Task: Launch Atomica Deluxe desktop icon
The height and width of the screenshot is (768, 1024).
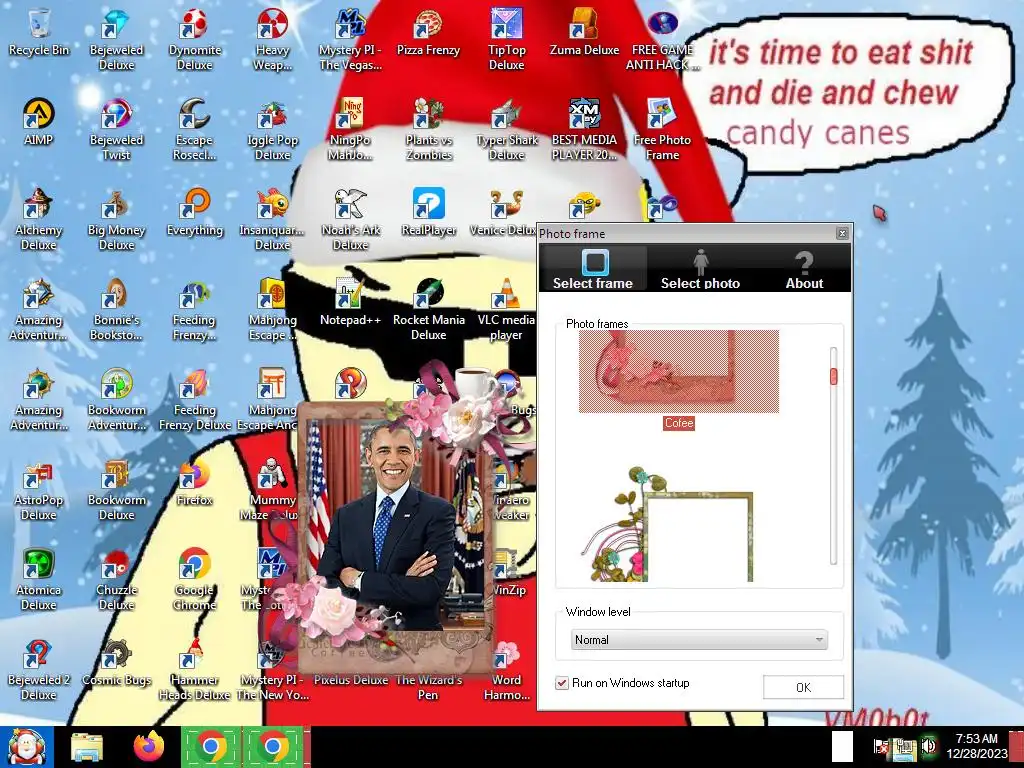Action: pos(39,580)
